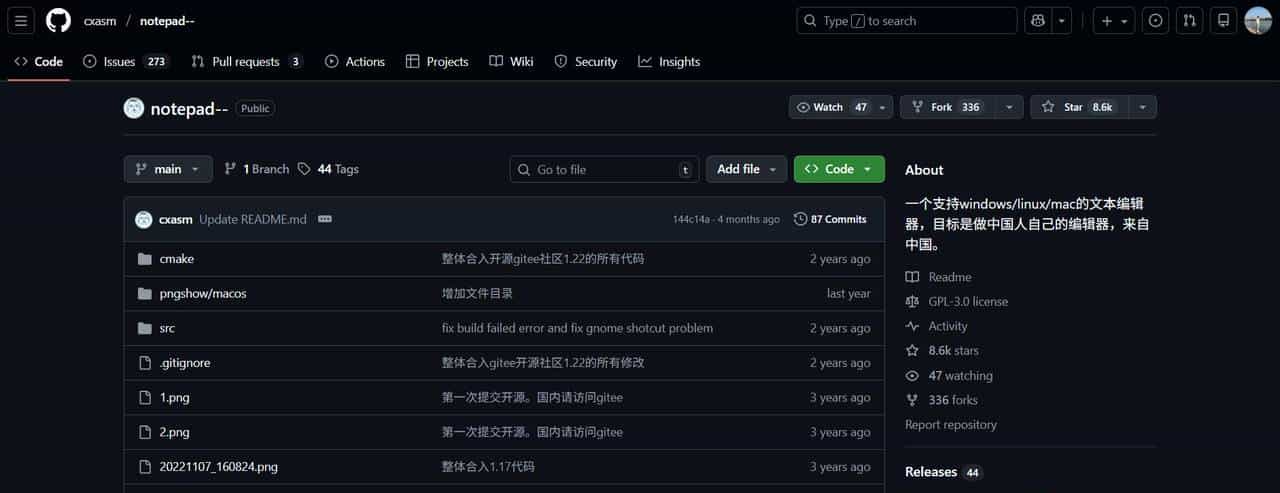Open the notifications inbox icon
Image resolution: width=1280 pixels, height=493 pixels.
pyautogui.click(x=1223, y=21)
